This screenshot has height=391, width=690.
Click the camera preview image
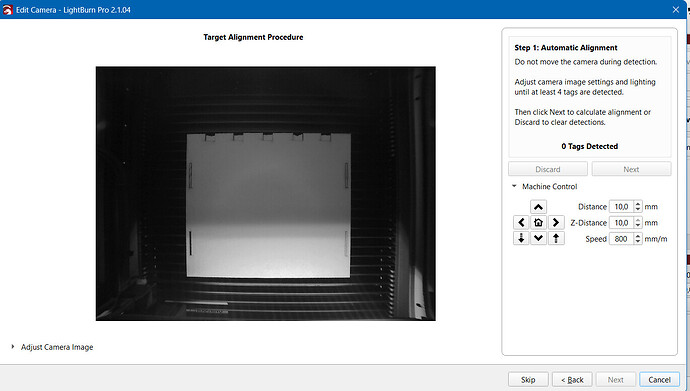click(266, 194)
